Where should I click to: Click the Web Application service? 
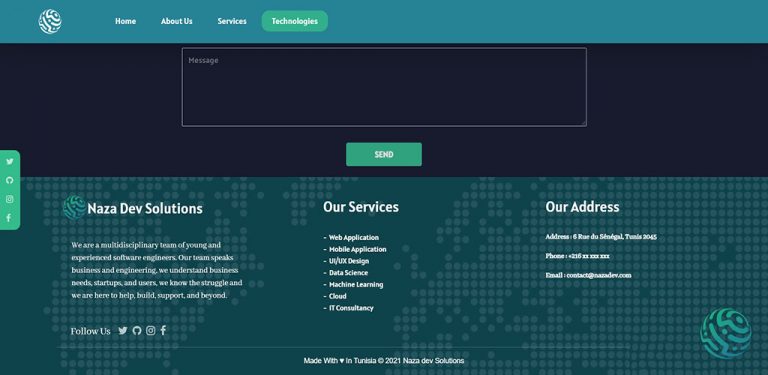[x=354, y=237]
